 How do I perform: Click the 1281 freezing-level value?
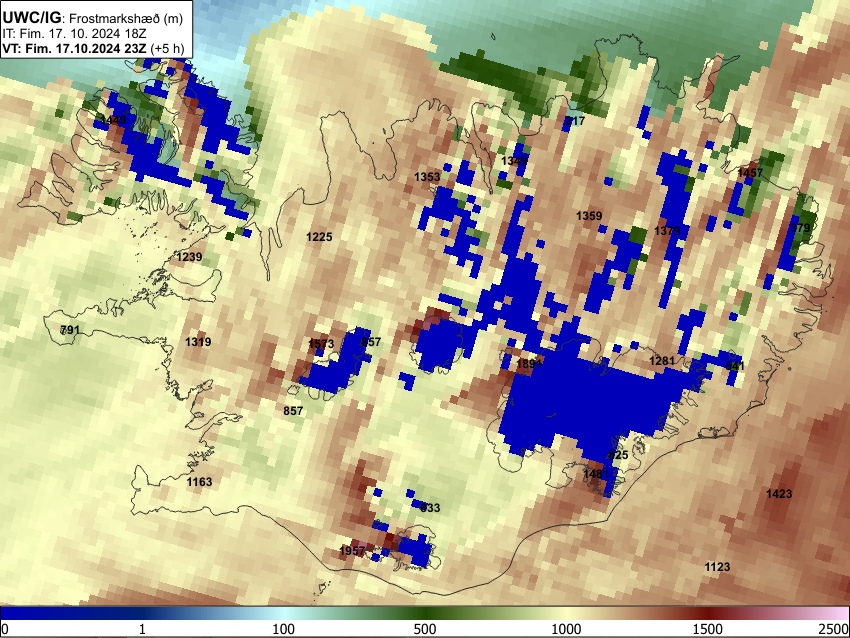pos(662,360)
